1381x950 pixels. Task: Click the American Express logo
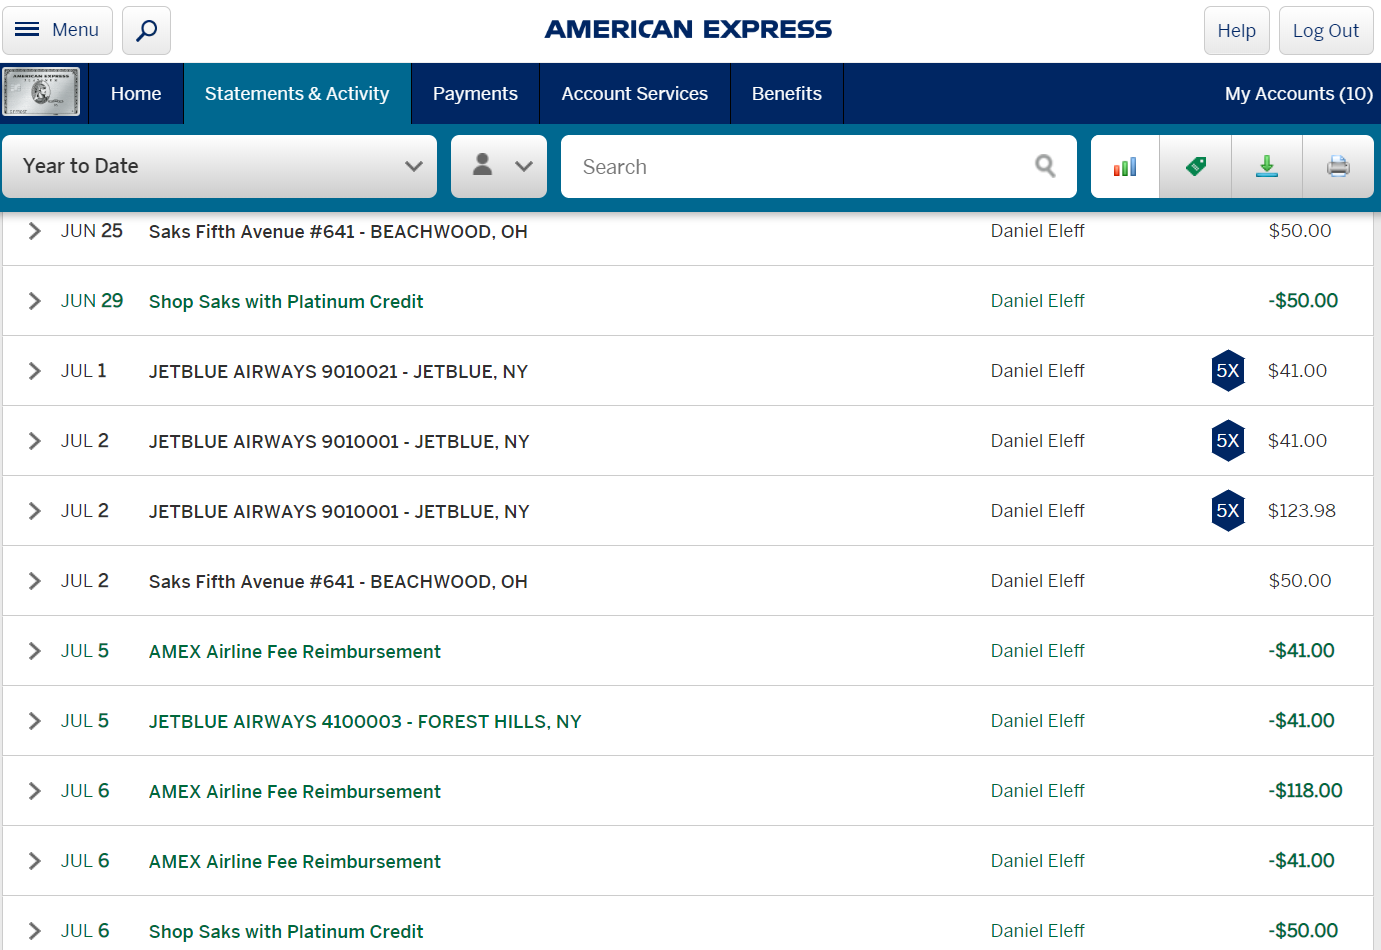688,30
